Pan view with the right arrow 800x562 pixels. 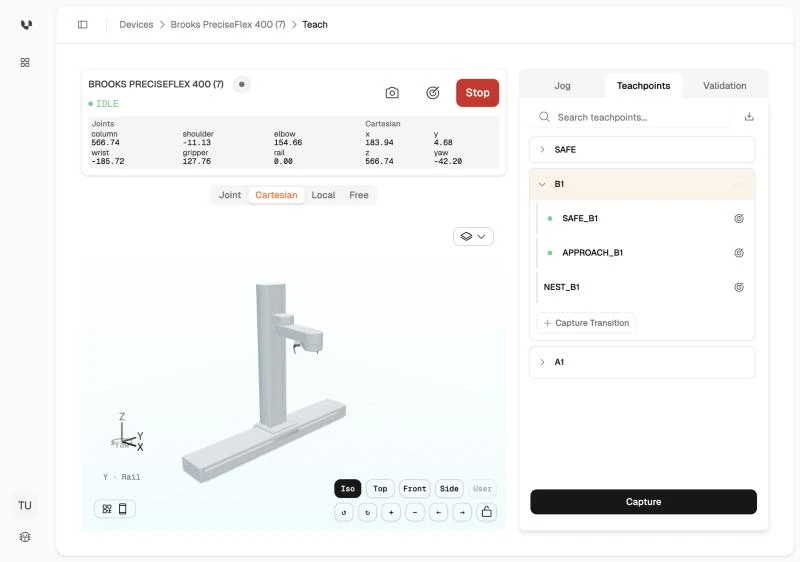[x=462, y=512]
